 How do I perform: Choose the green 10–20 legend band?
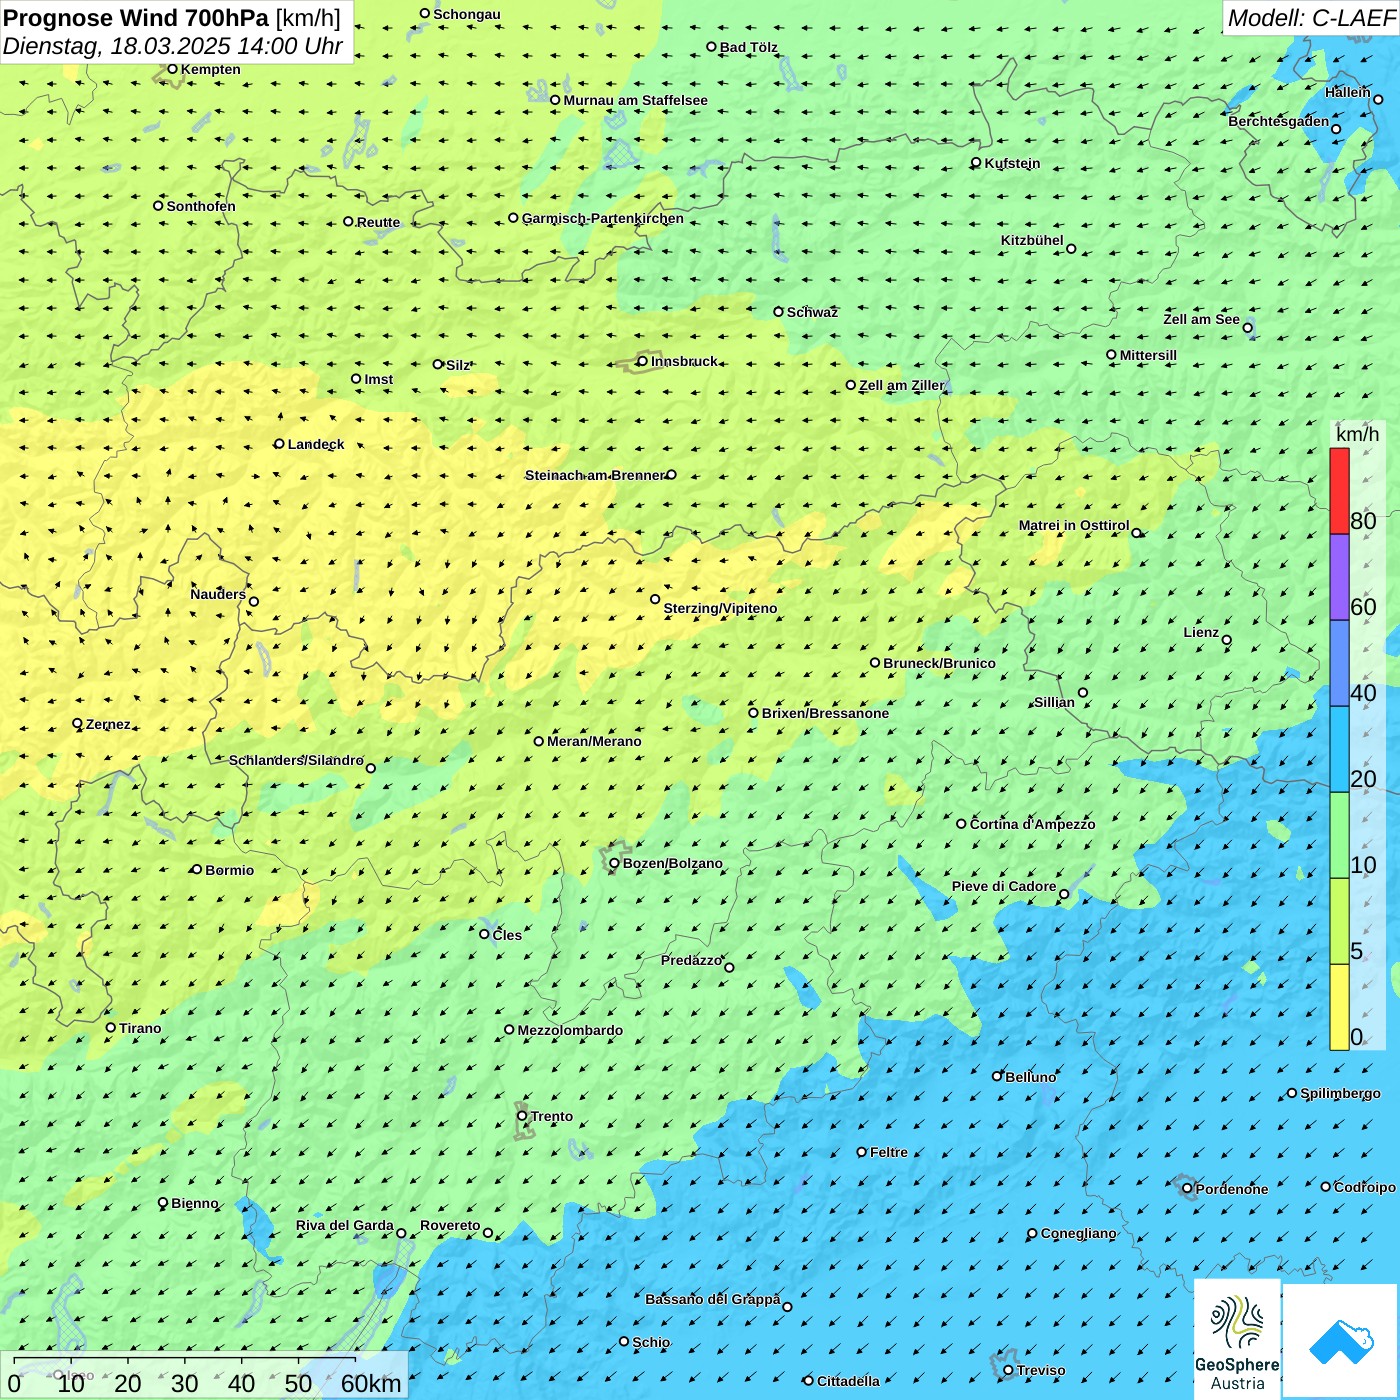[1339, 836]
